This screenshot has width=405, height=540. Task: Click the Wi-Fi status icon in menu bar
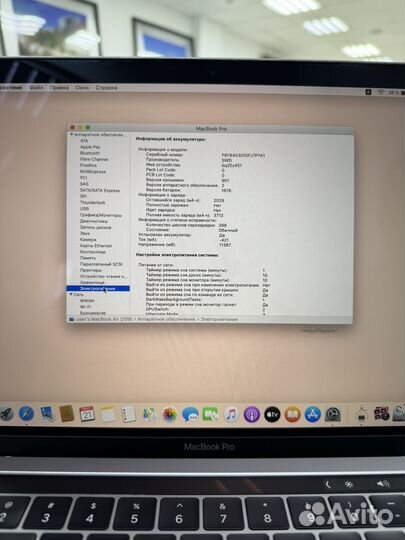[x=381, y=92]
